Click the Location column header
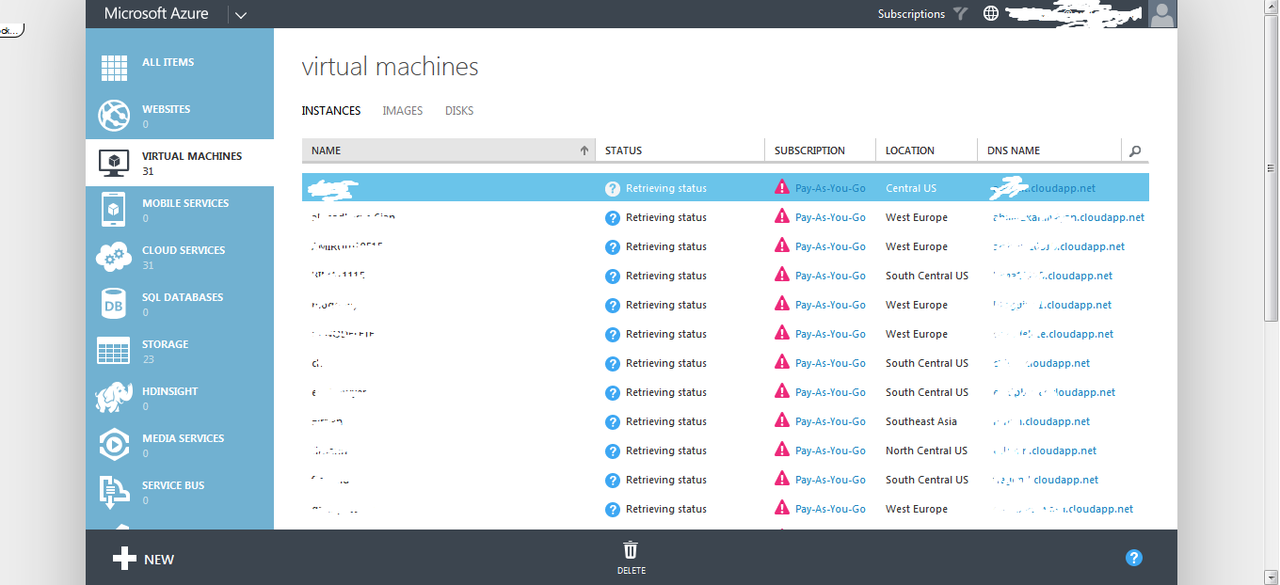This screenshot has width=1280, height=585. coord(910,151)
